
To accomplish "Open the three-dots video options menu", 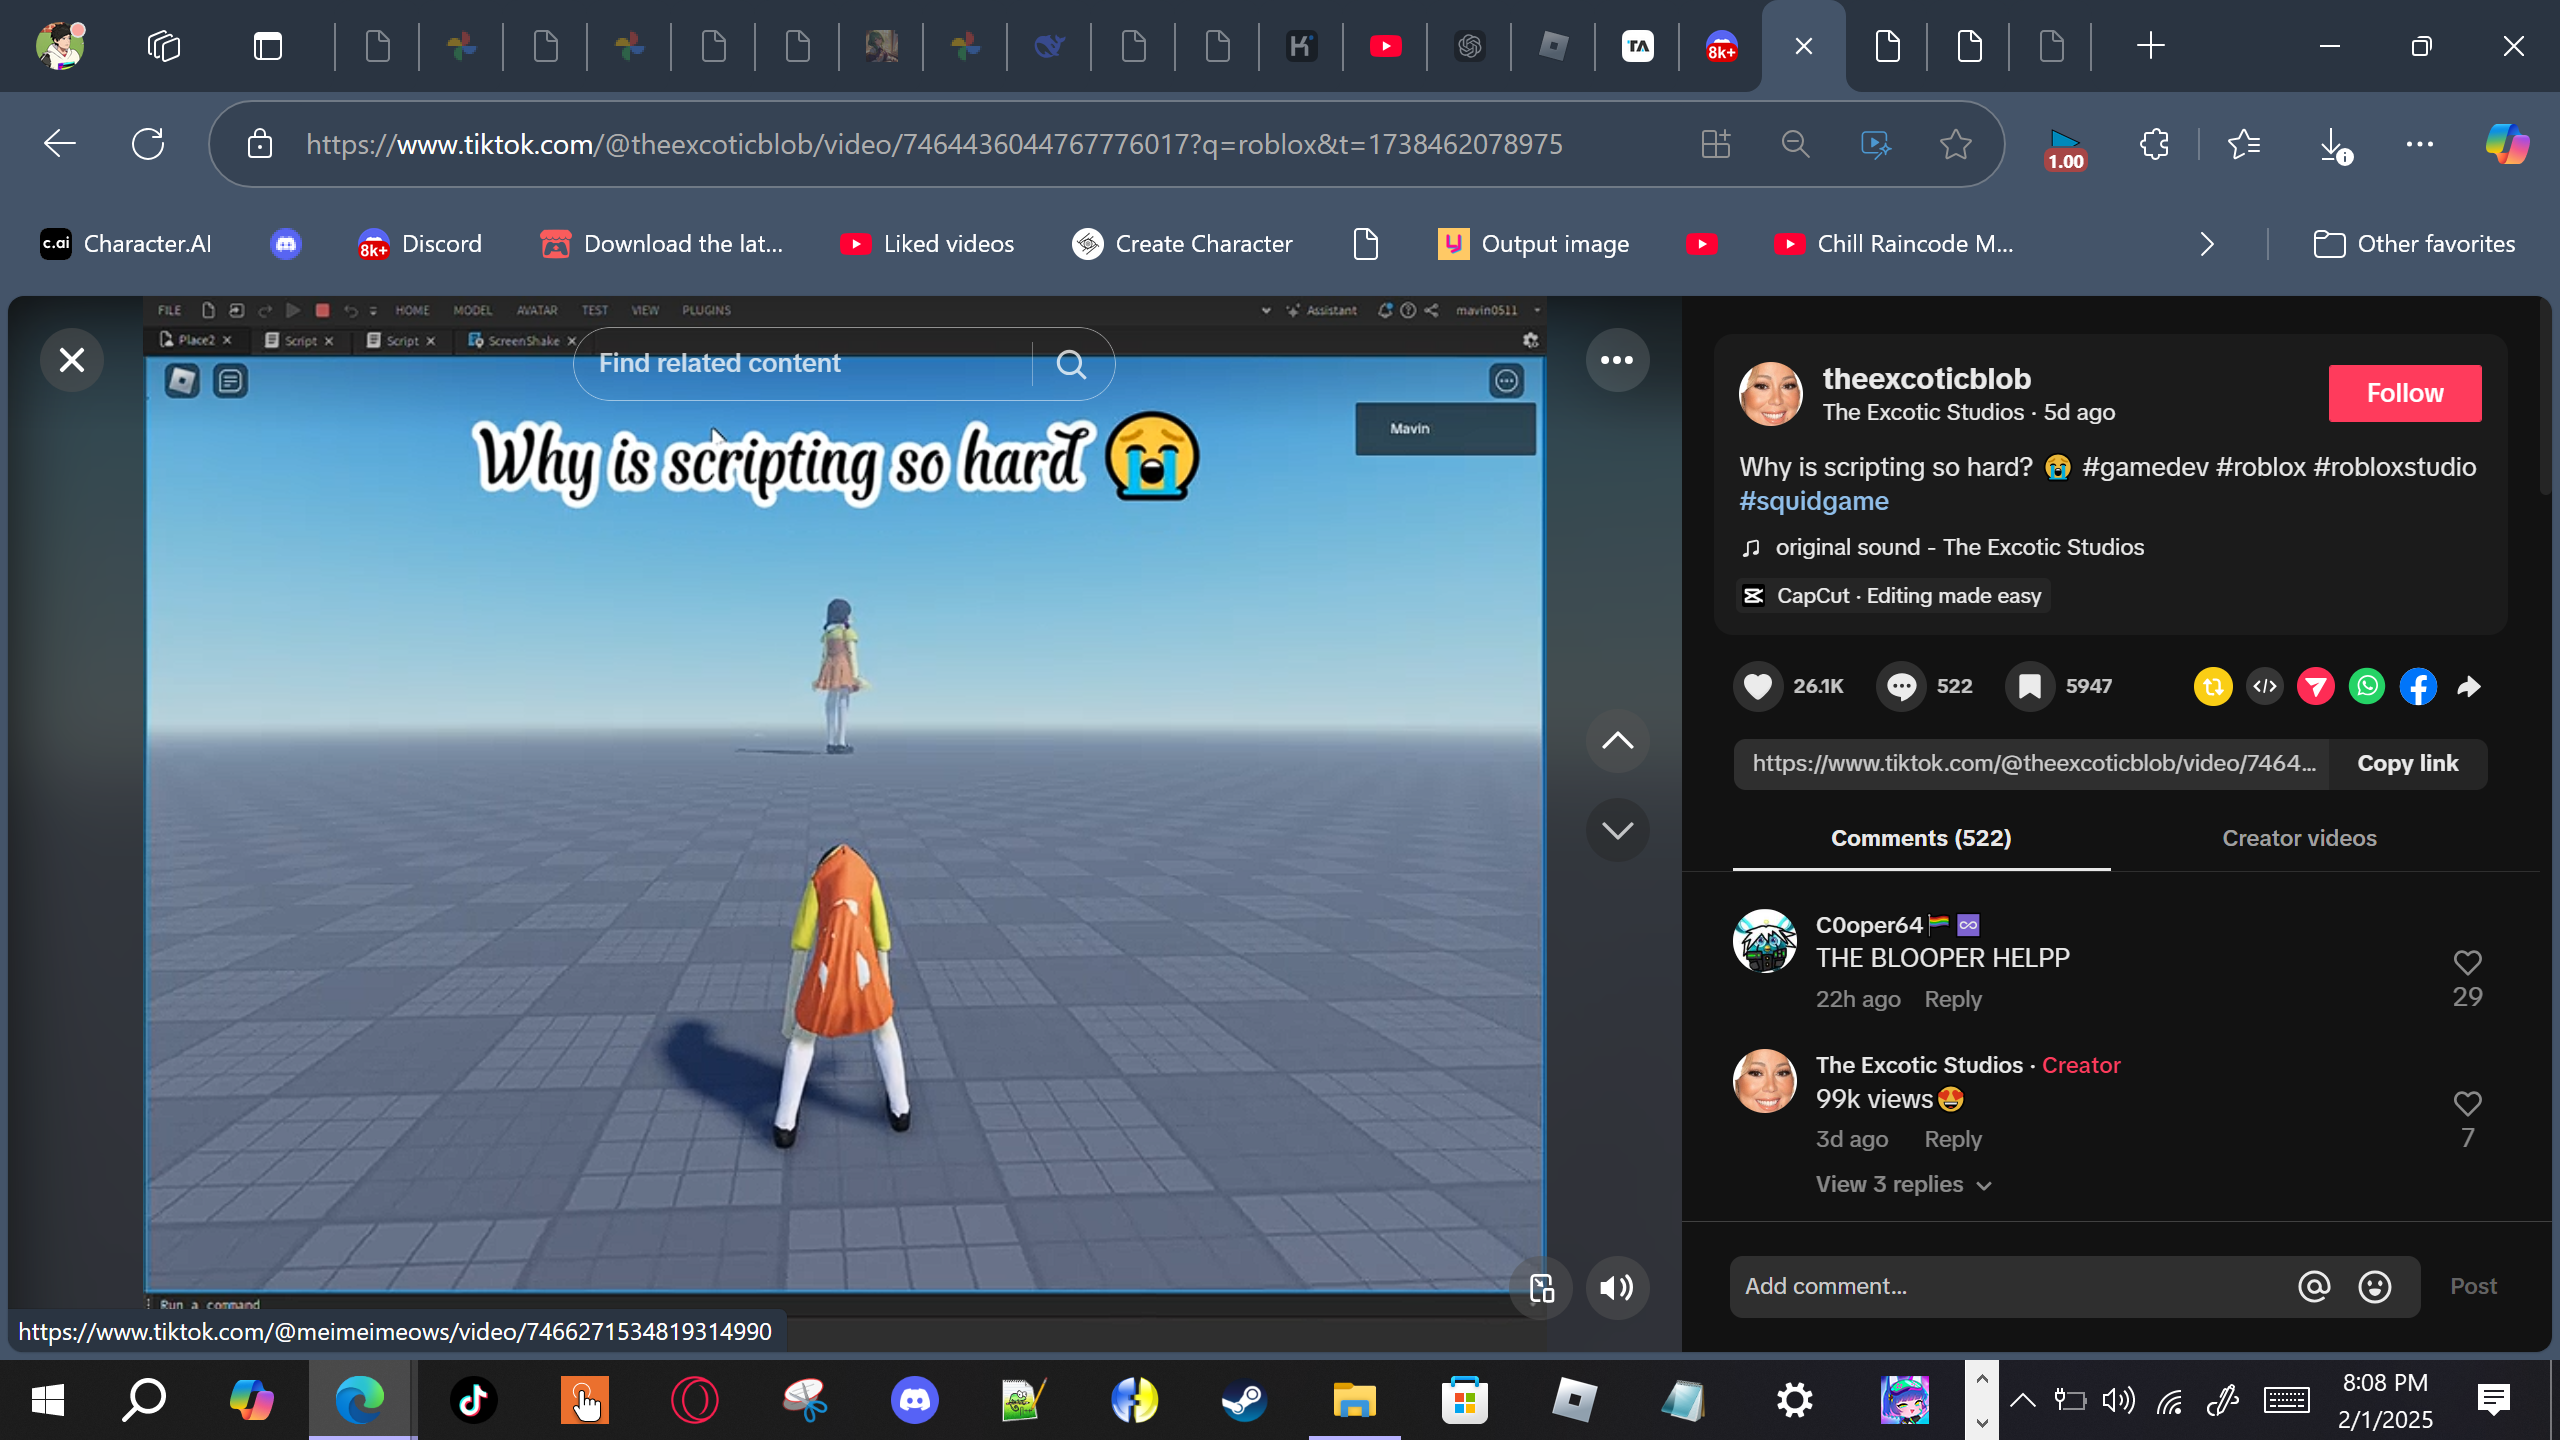I will (x=1616, y=360).
